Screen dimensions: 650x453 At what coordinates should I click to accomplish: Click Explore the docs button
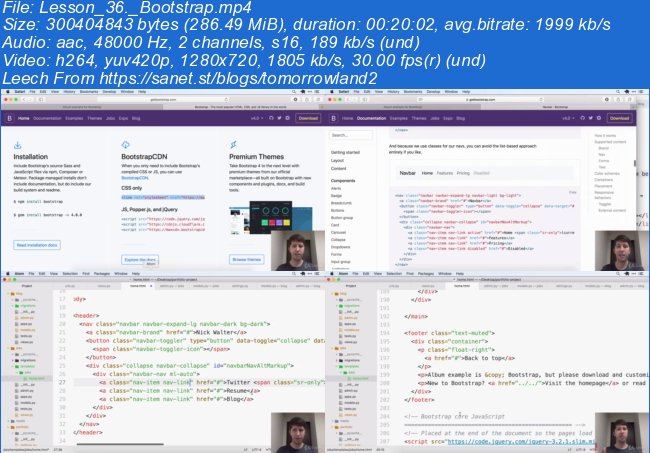coord(140,259)
